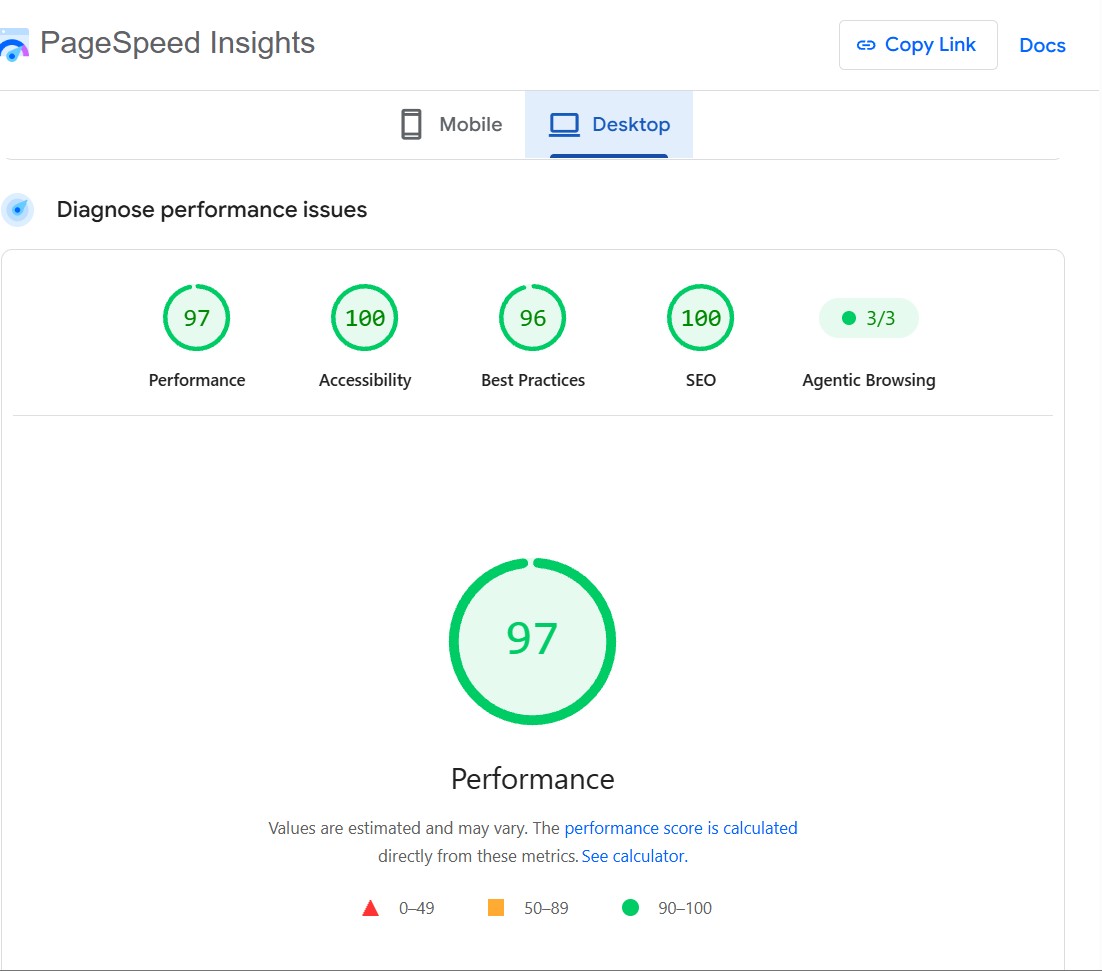Open the performance score is calculated link
This screenshot has width=1102, height=971.
(681, 828)
